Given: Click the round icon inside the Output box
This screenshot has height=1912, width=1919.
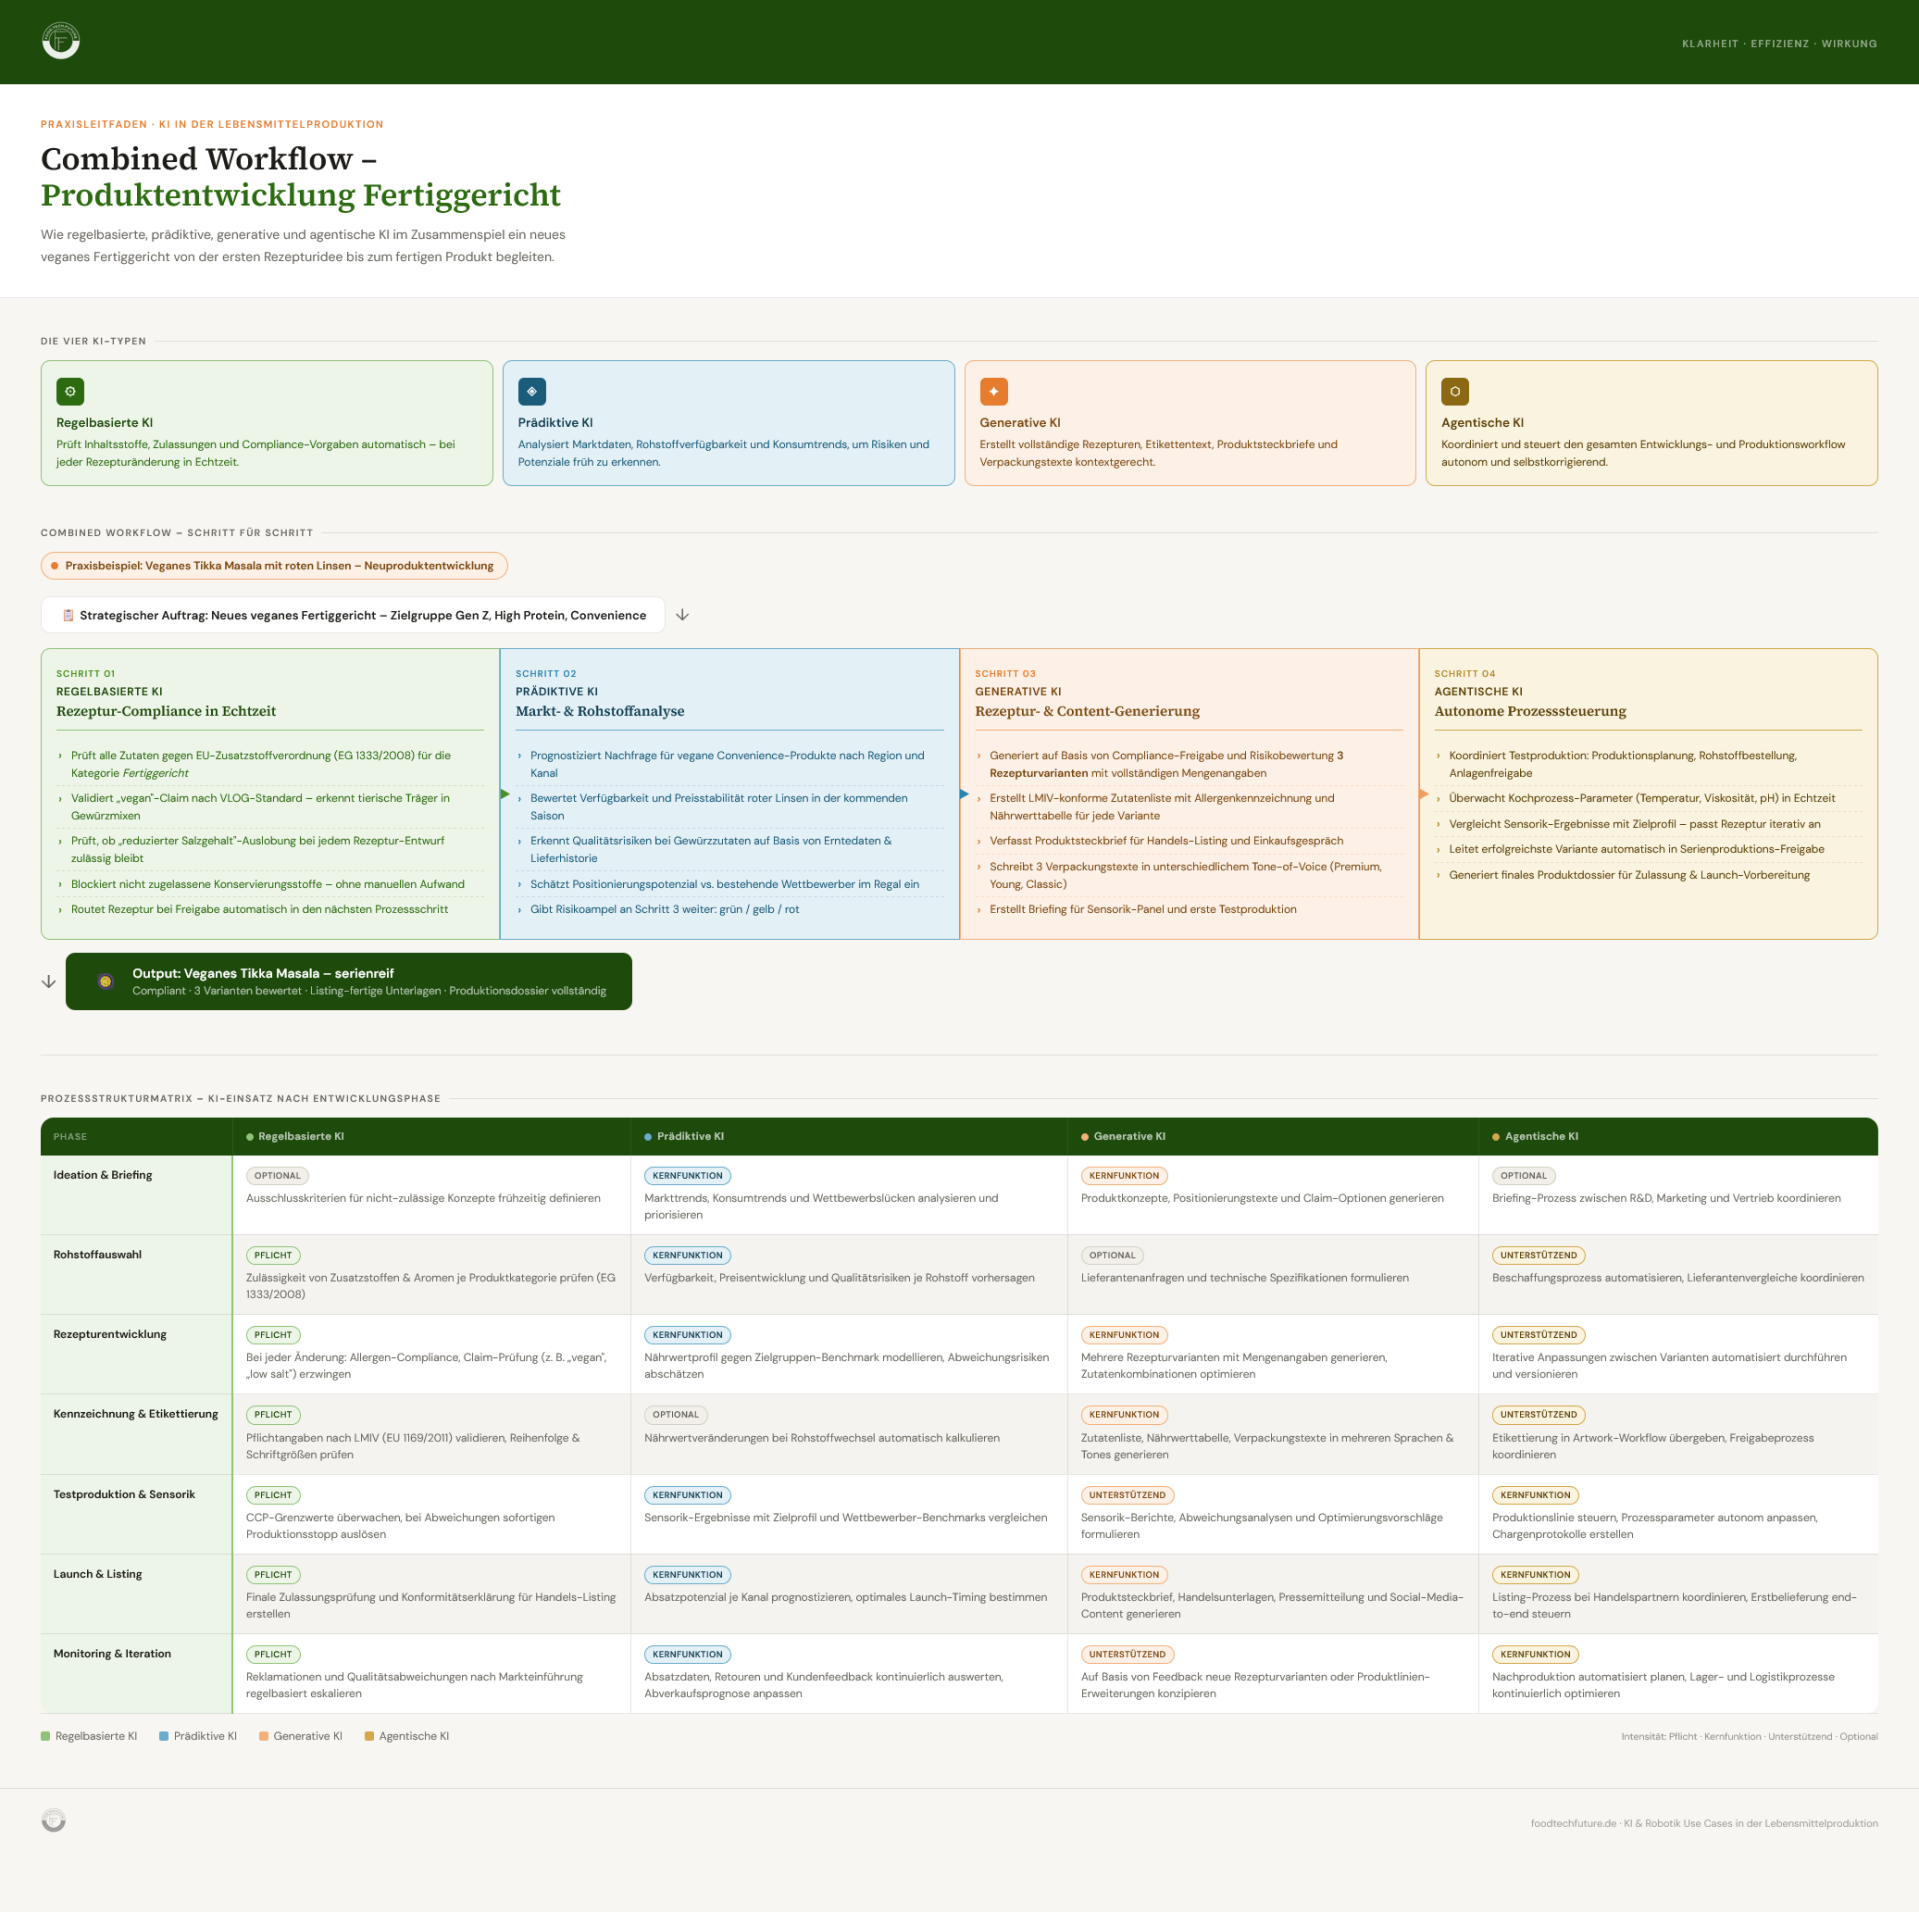Looking at the screenshot, I should [105, 981].
